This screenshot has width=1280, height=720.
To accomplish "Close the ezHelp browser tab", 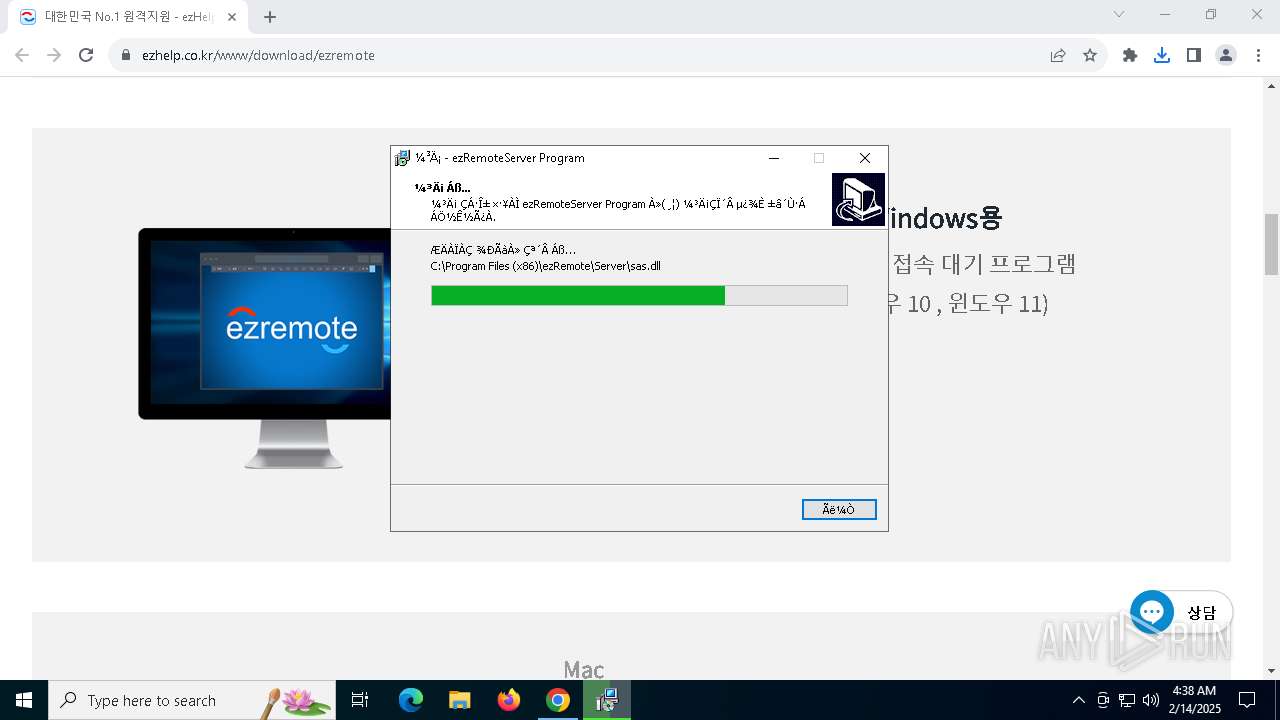I will click(232, 16).
